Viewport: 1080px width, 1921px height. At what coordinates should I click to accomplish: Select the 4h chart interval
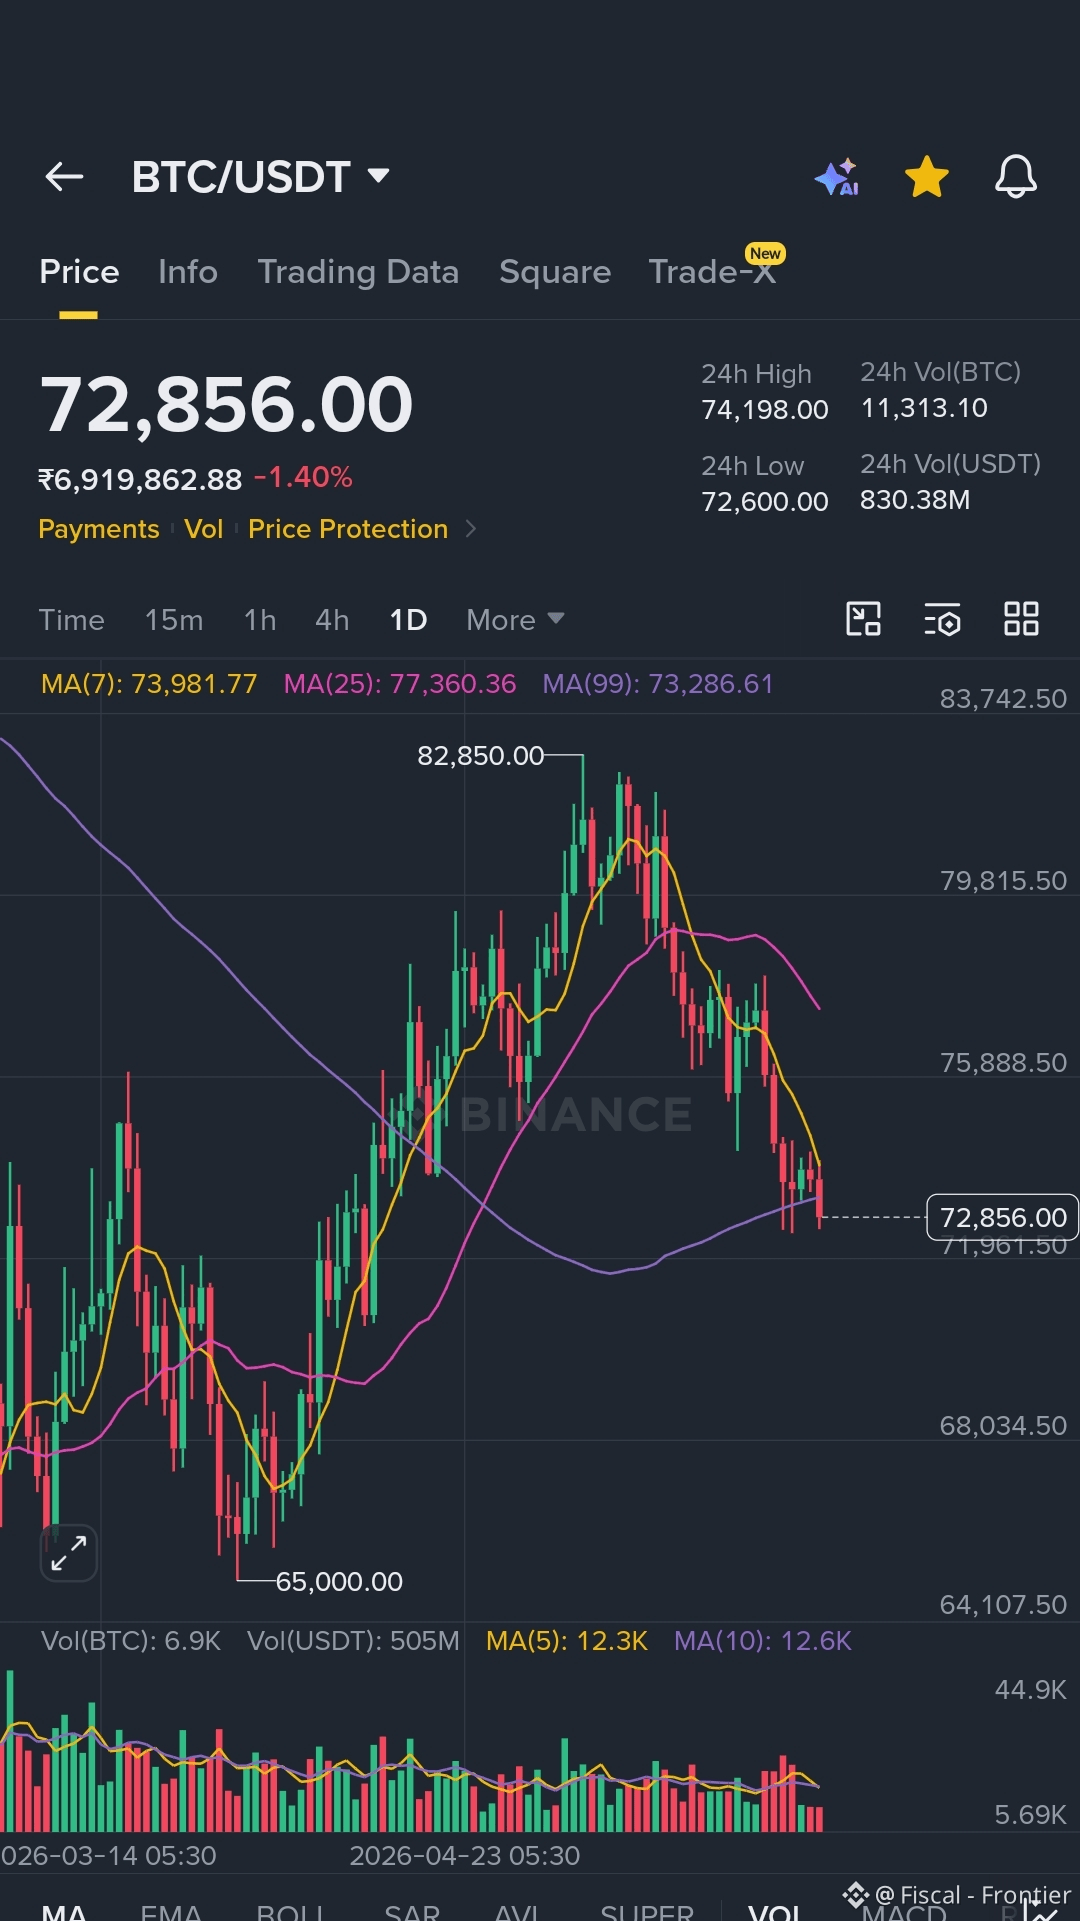(332, 620)
